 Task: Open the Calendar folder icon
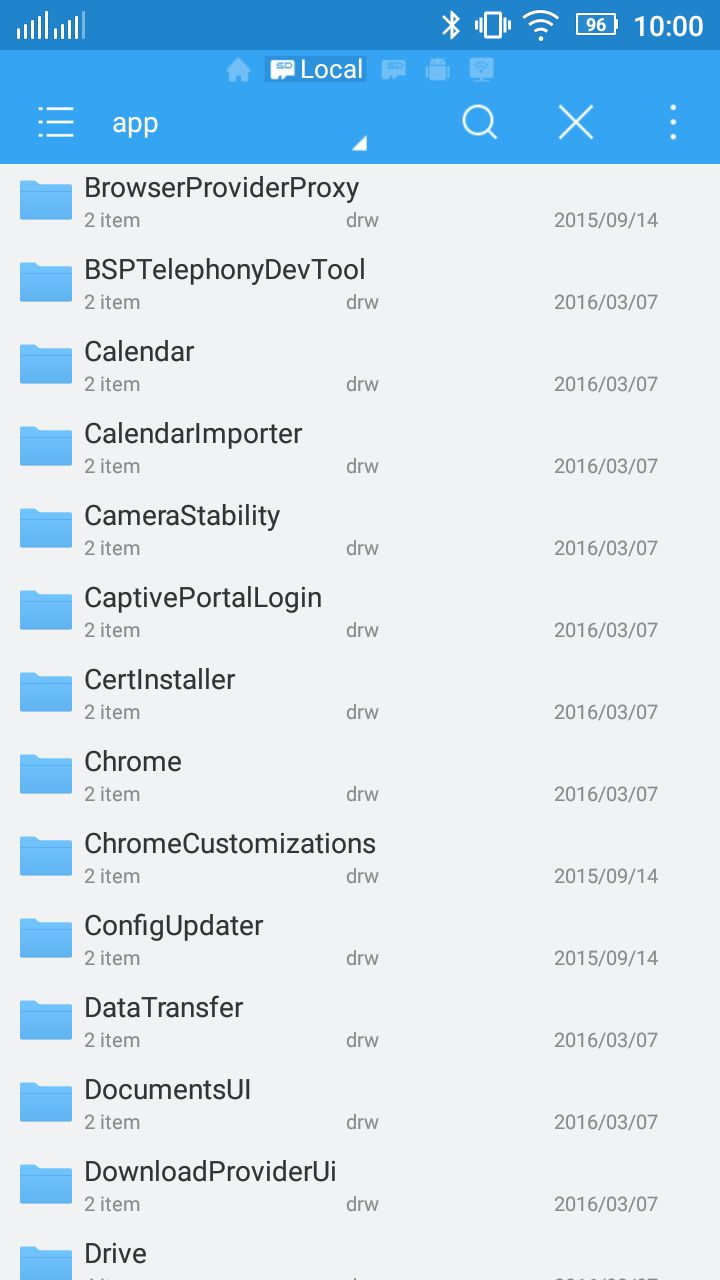click(x=46, y=365)
